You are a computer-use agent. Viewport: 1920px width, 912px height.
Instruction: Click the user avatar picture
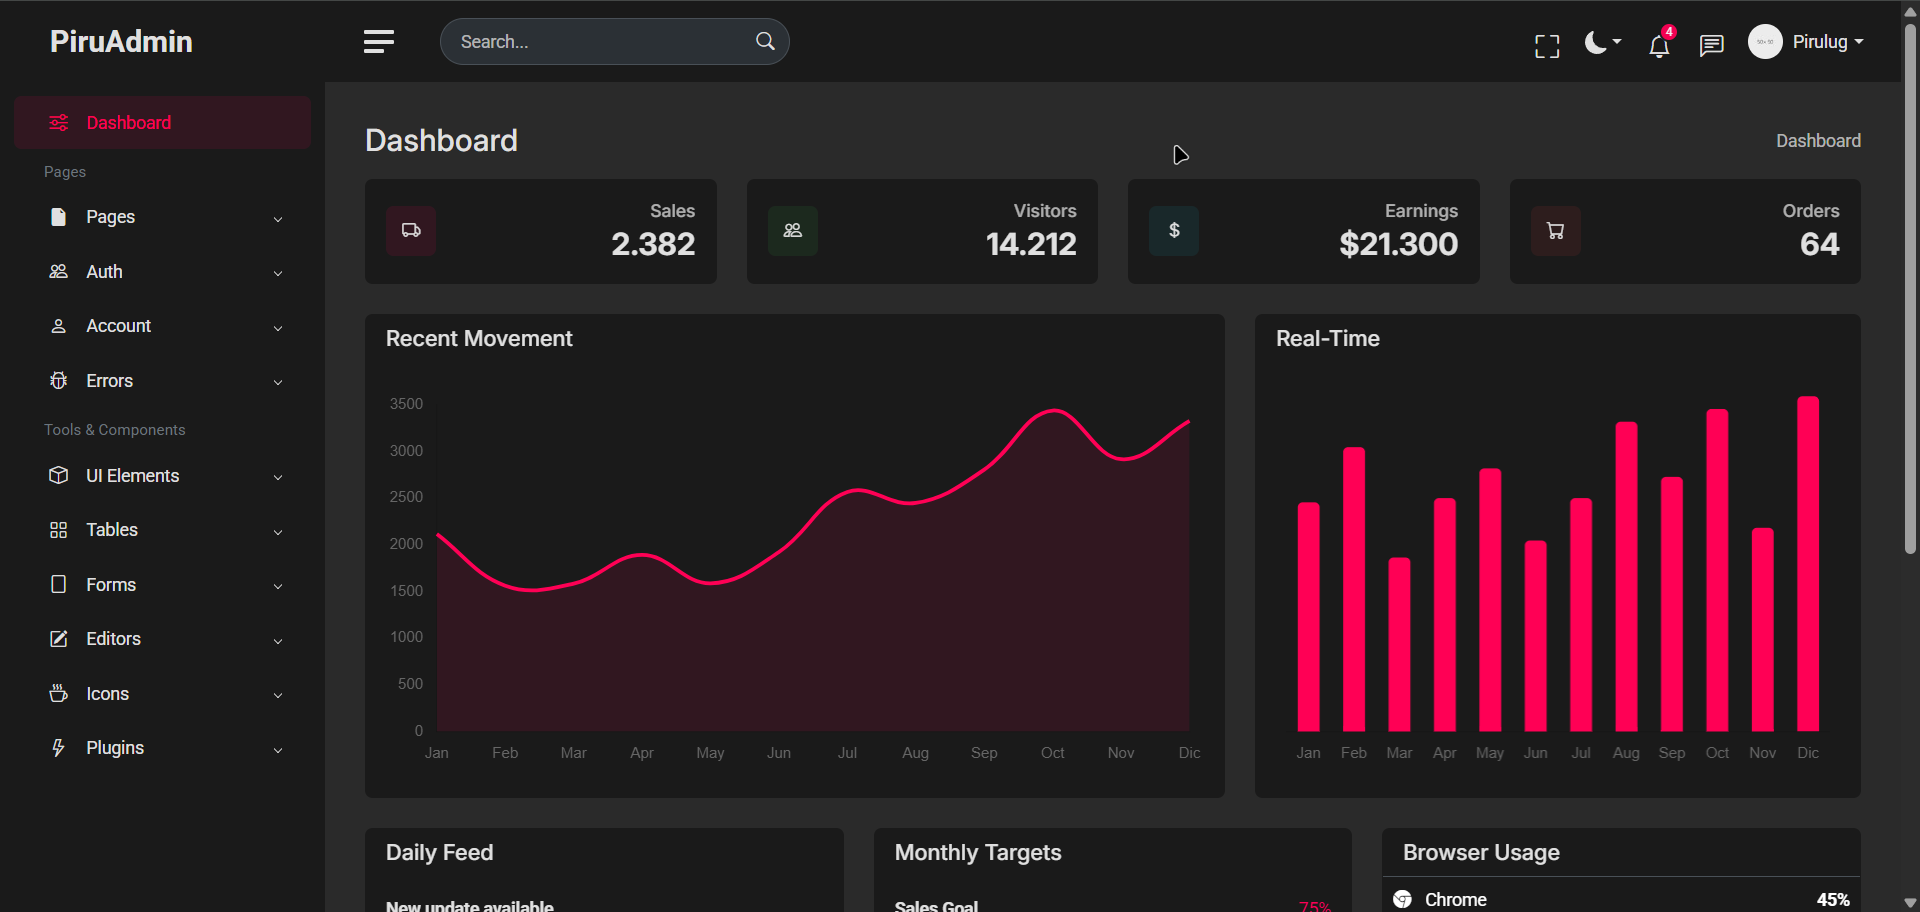point(1765,42)
